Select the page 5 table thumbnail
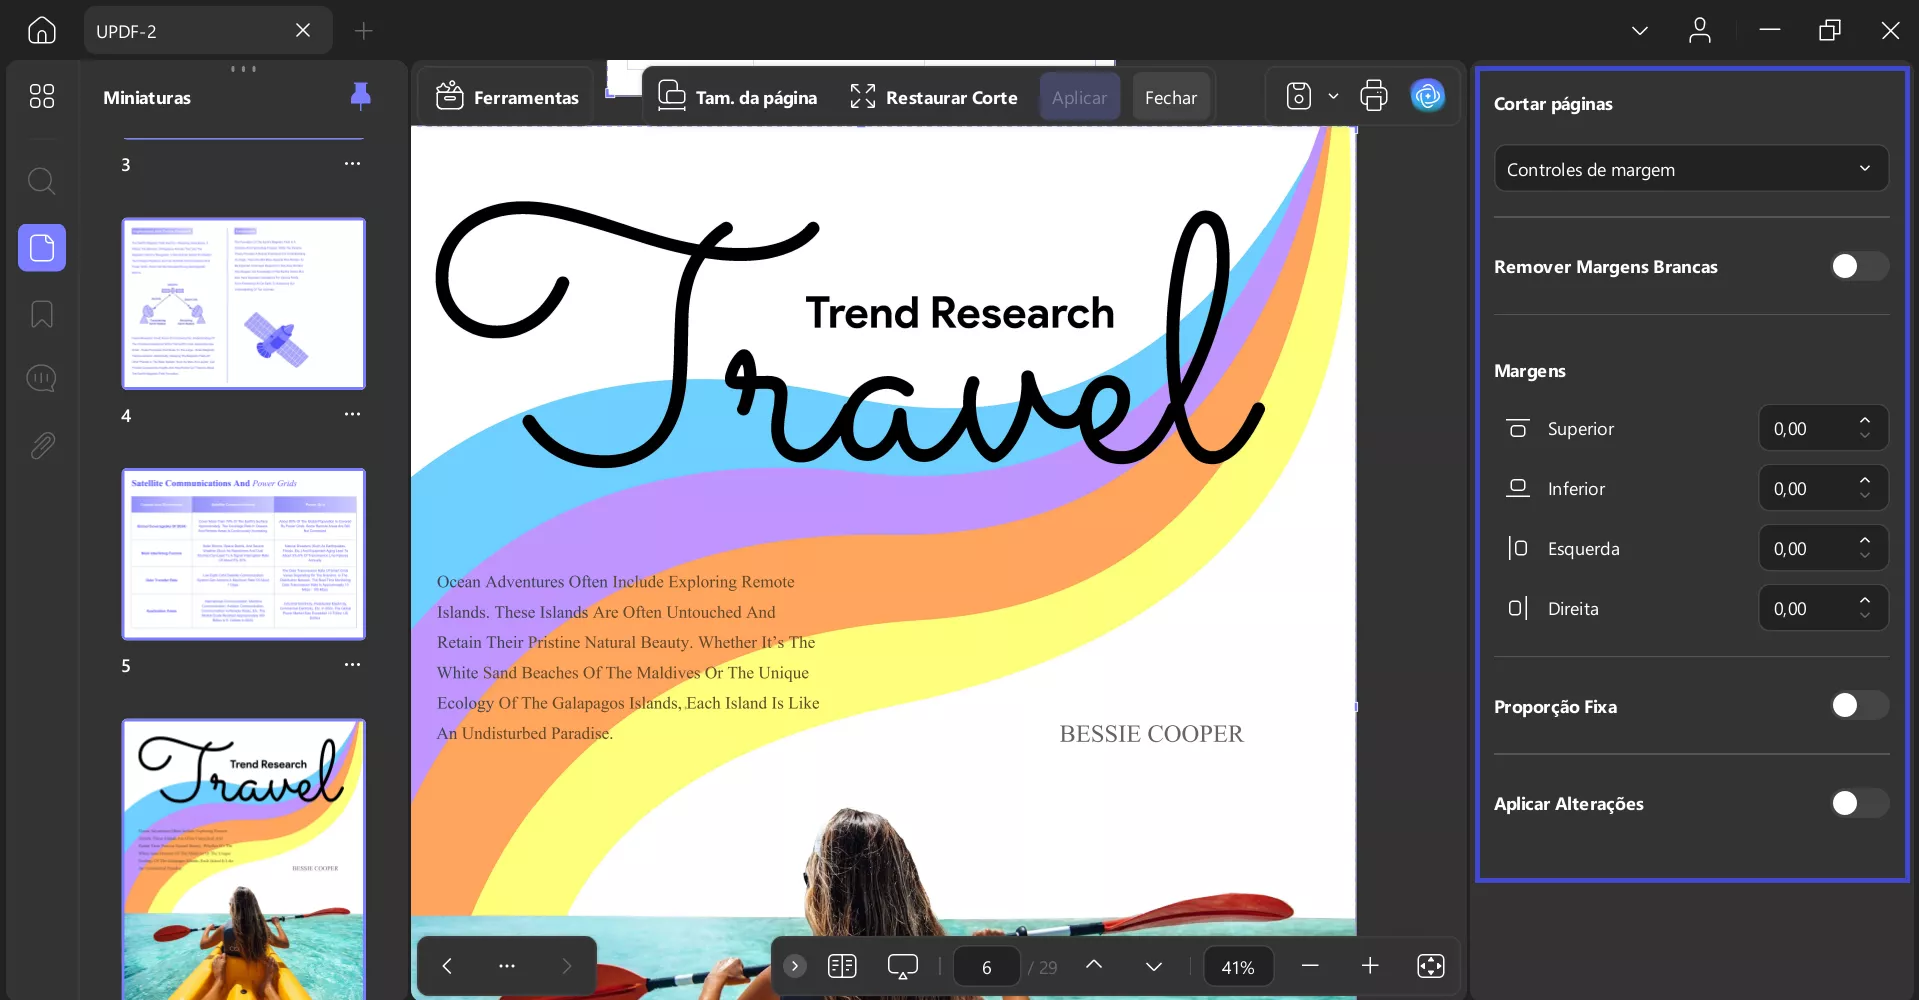The width and height of the screenshot is (1919, 1000). point(244,554)
